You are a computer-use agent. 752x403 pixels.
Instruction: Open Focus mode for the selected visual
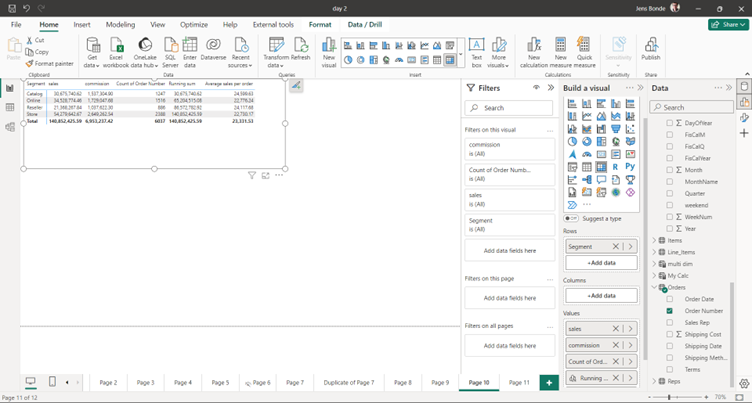click(266, 176)
